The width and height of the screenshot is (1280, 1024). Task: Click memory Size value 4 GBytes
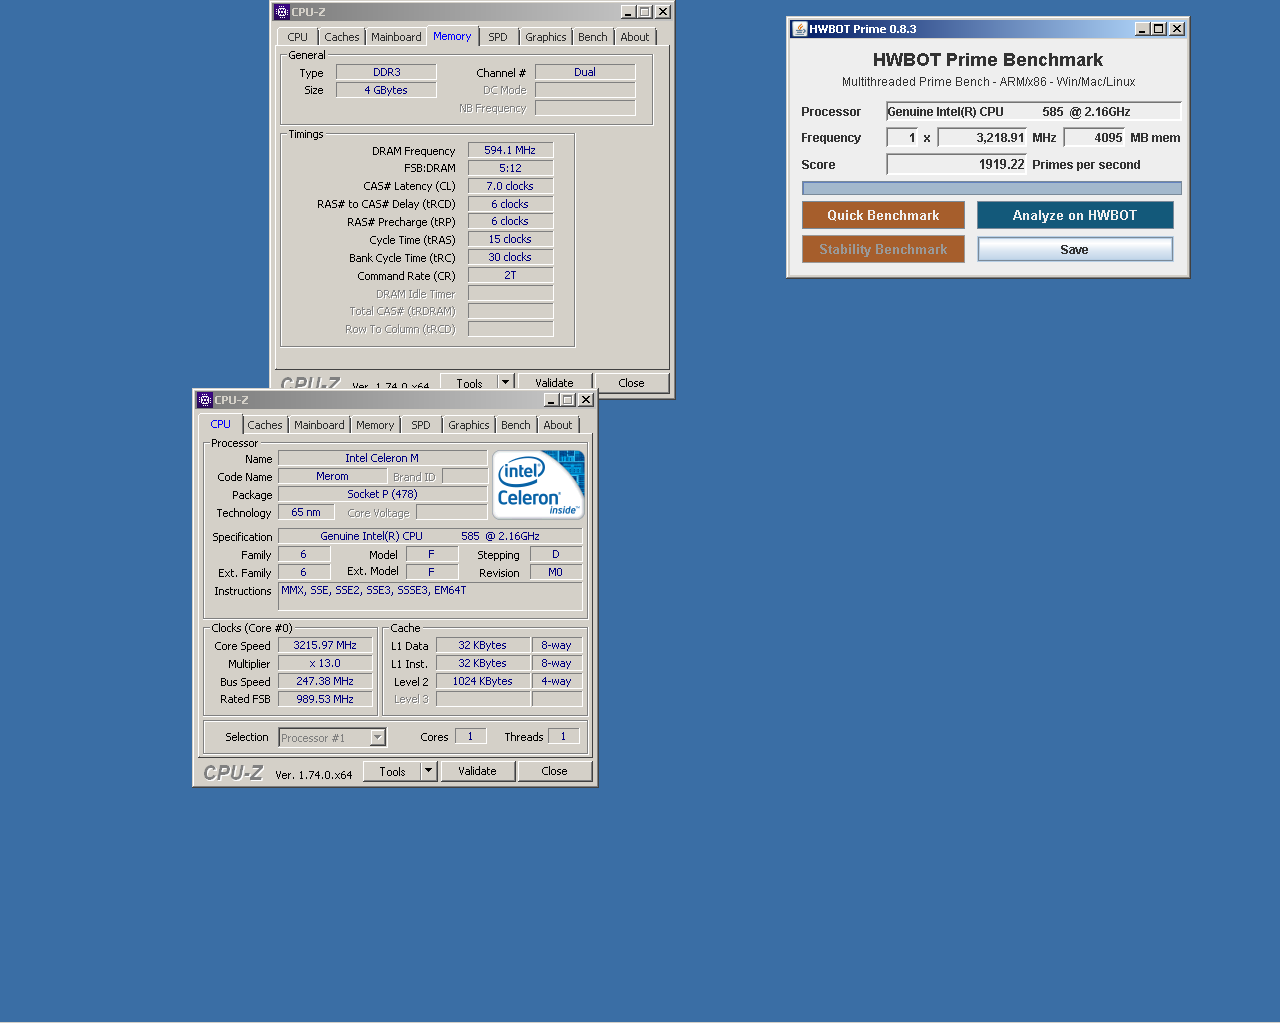tap(386, 91)
